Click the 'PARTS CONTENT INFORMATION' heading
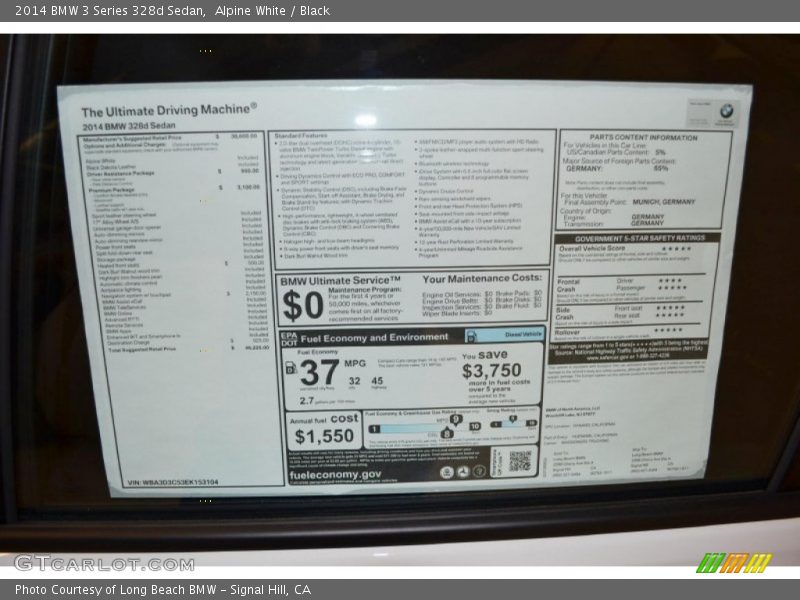 click(643, 137)
